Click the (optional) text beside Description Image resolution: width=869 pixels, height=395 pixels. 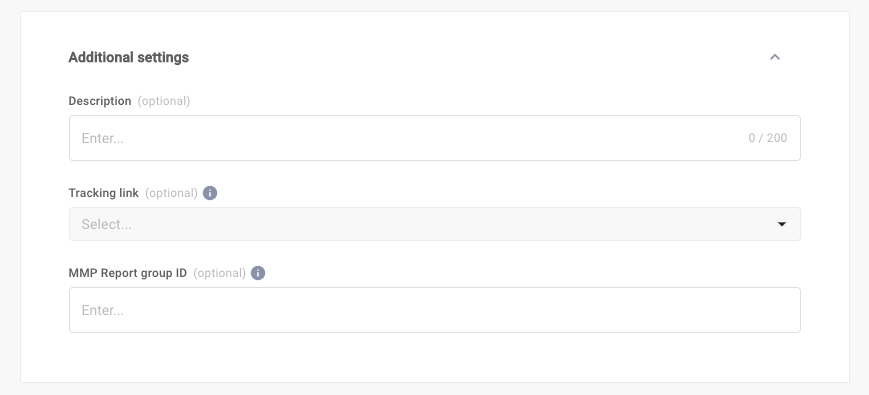point(164,101)
